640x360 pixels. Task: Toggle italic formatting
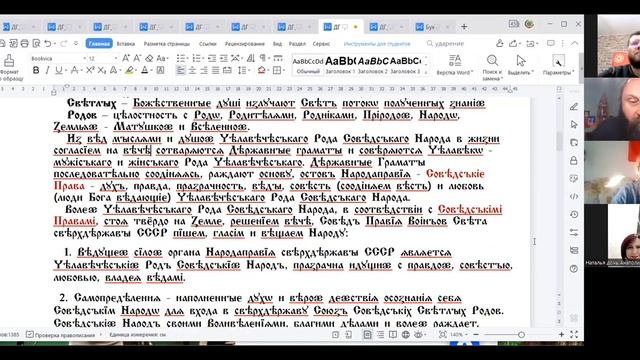point(47,70)
